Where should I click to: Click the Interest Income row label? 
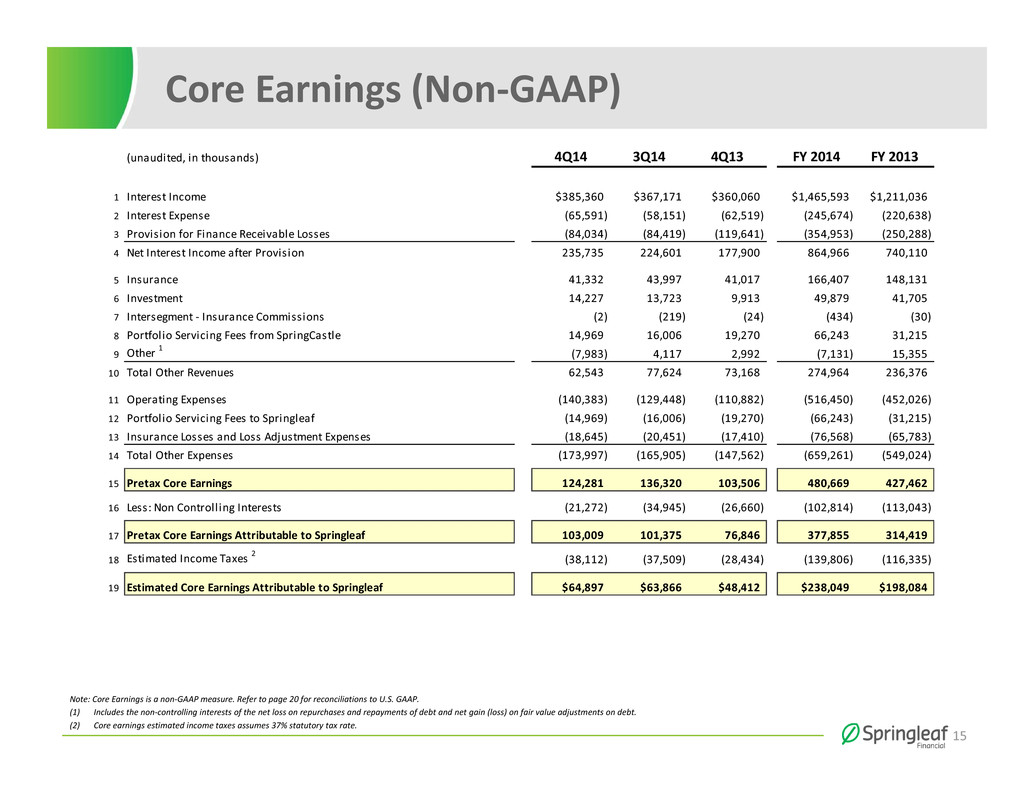coord(166,197)
